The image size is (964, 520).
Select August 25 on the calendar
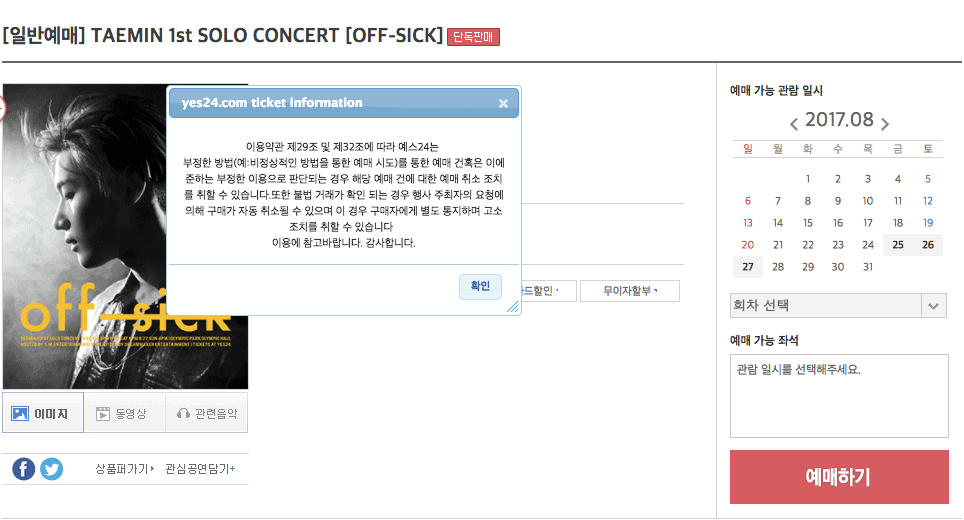pyautogui.click(x=898, y=245)
